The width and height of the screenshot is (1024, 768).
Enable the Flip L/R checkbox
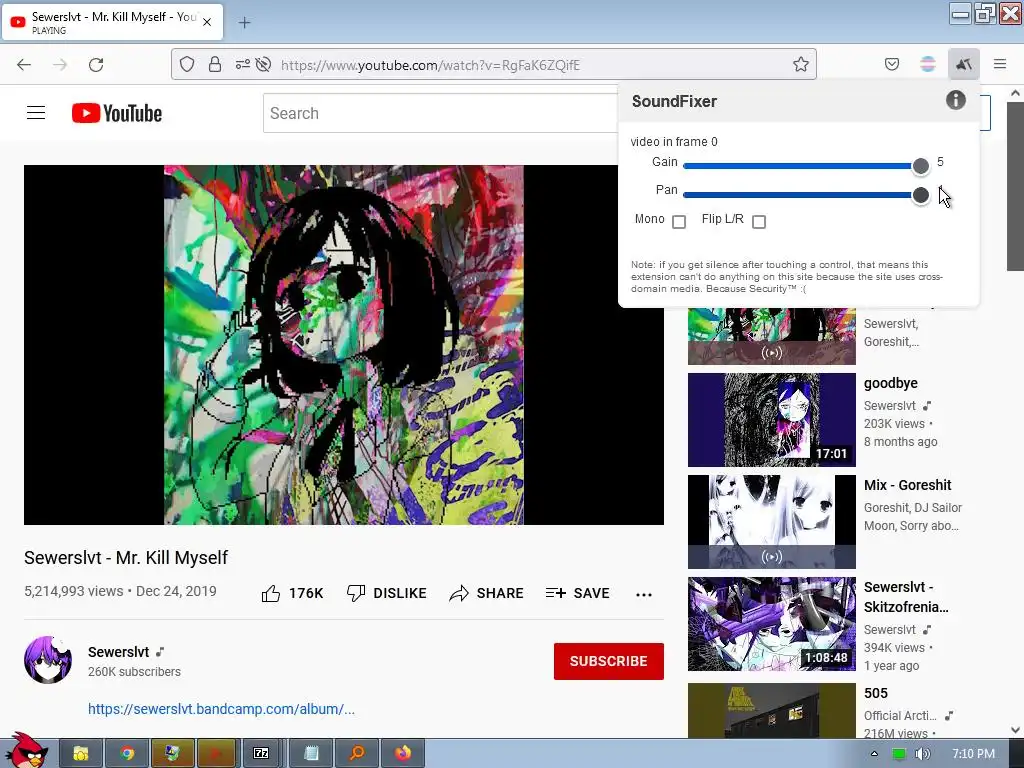point(759,222)
